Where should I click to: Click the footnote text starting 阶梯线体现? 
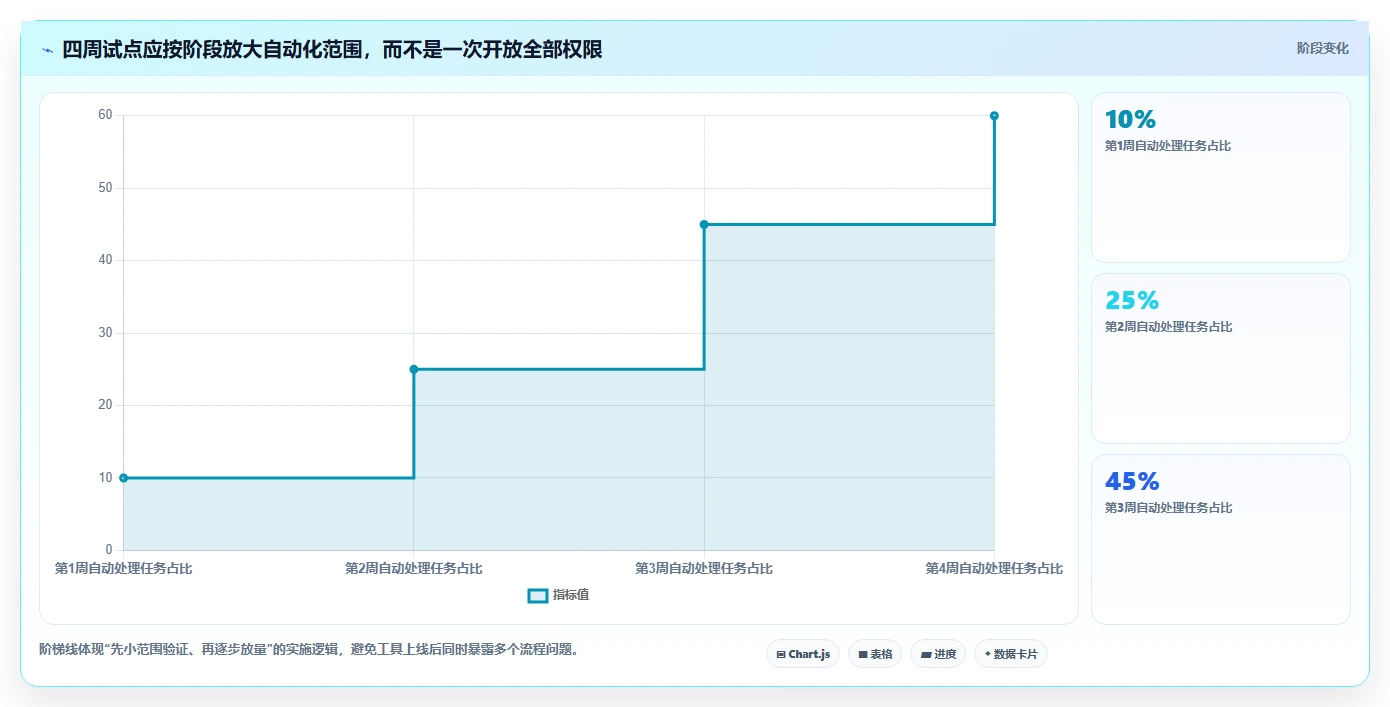coord(309,650)
